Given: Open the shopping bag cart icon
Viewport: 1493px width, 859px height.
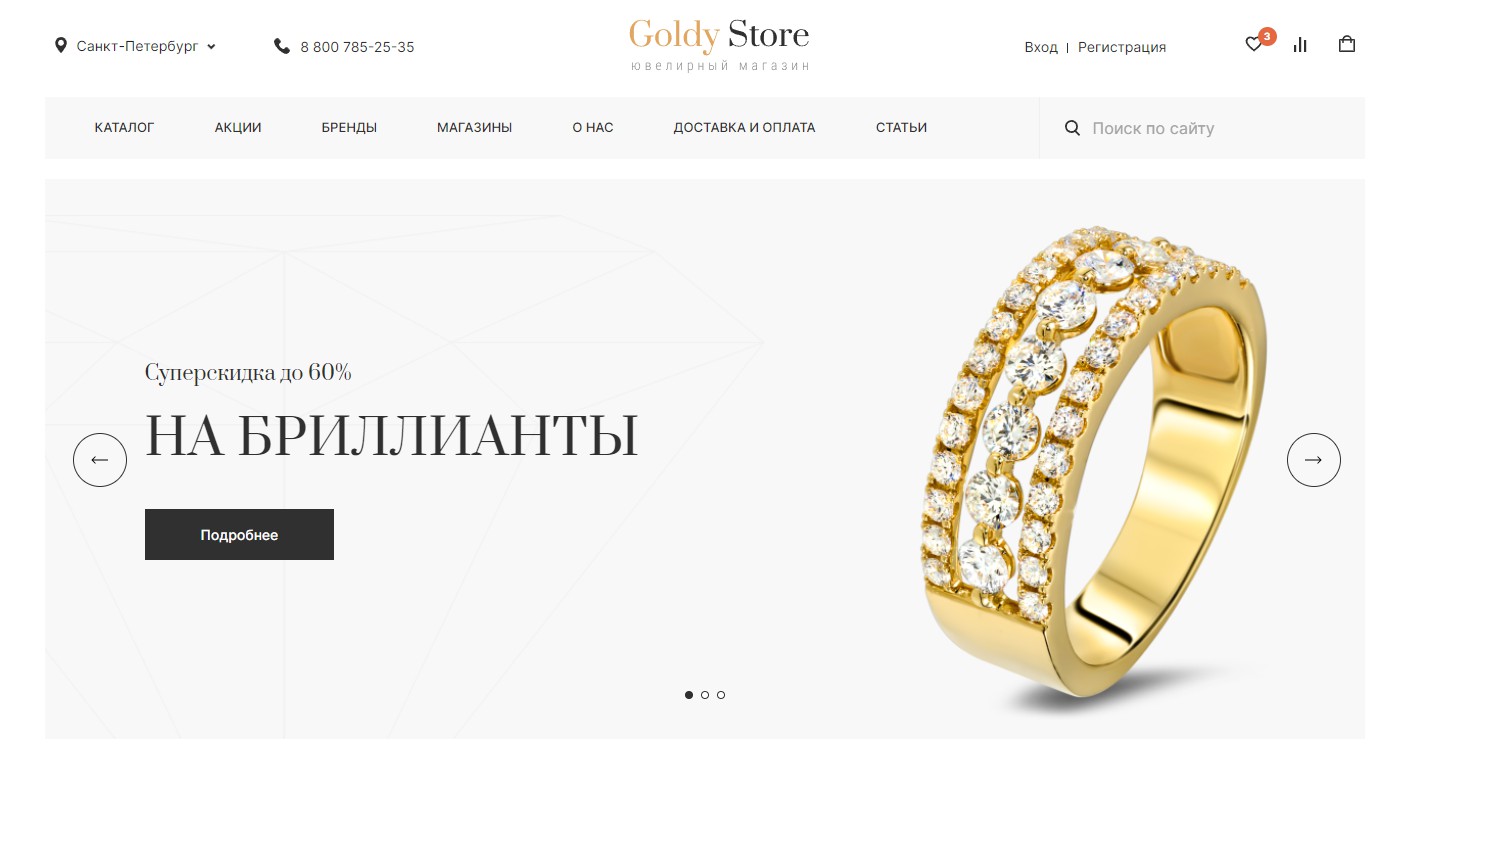Looking at the screenshot, I should click(x=1347, y=44).
